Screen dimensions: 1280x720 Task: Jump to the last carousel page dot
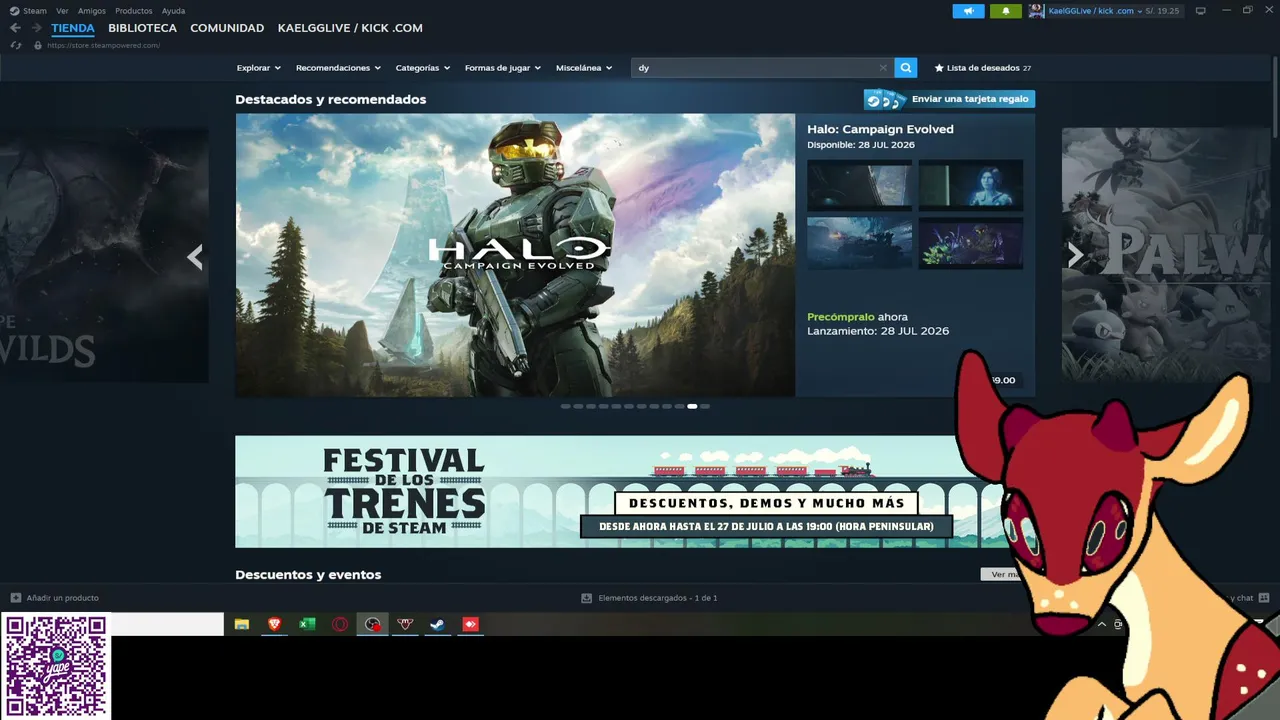coord(705,407)
